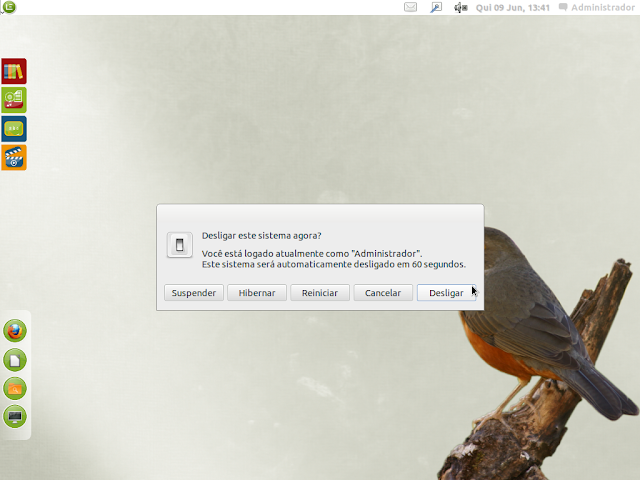Open the sound volume indicator
The image size is (640, 480).
coord(461,7)
